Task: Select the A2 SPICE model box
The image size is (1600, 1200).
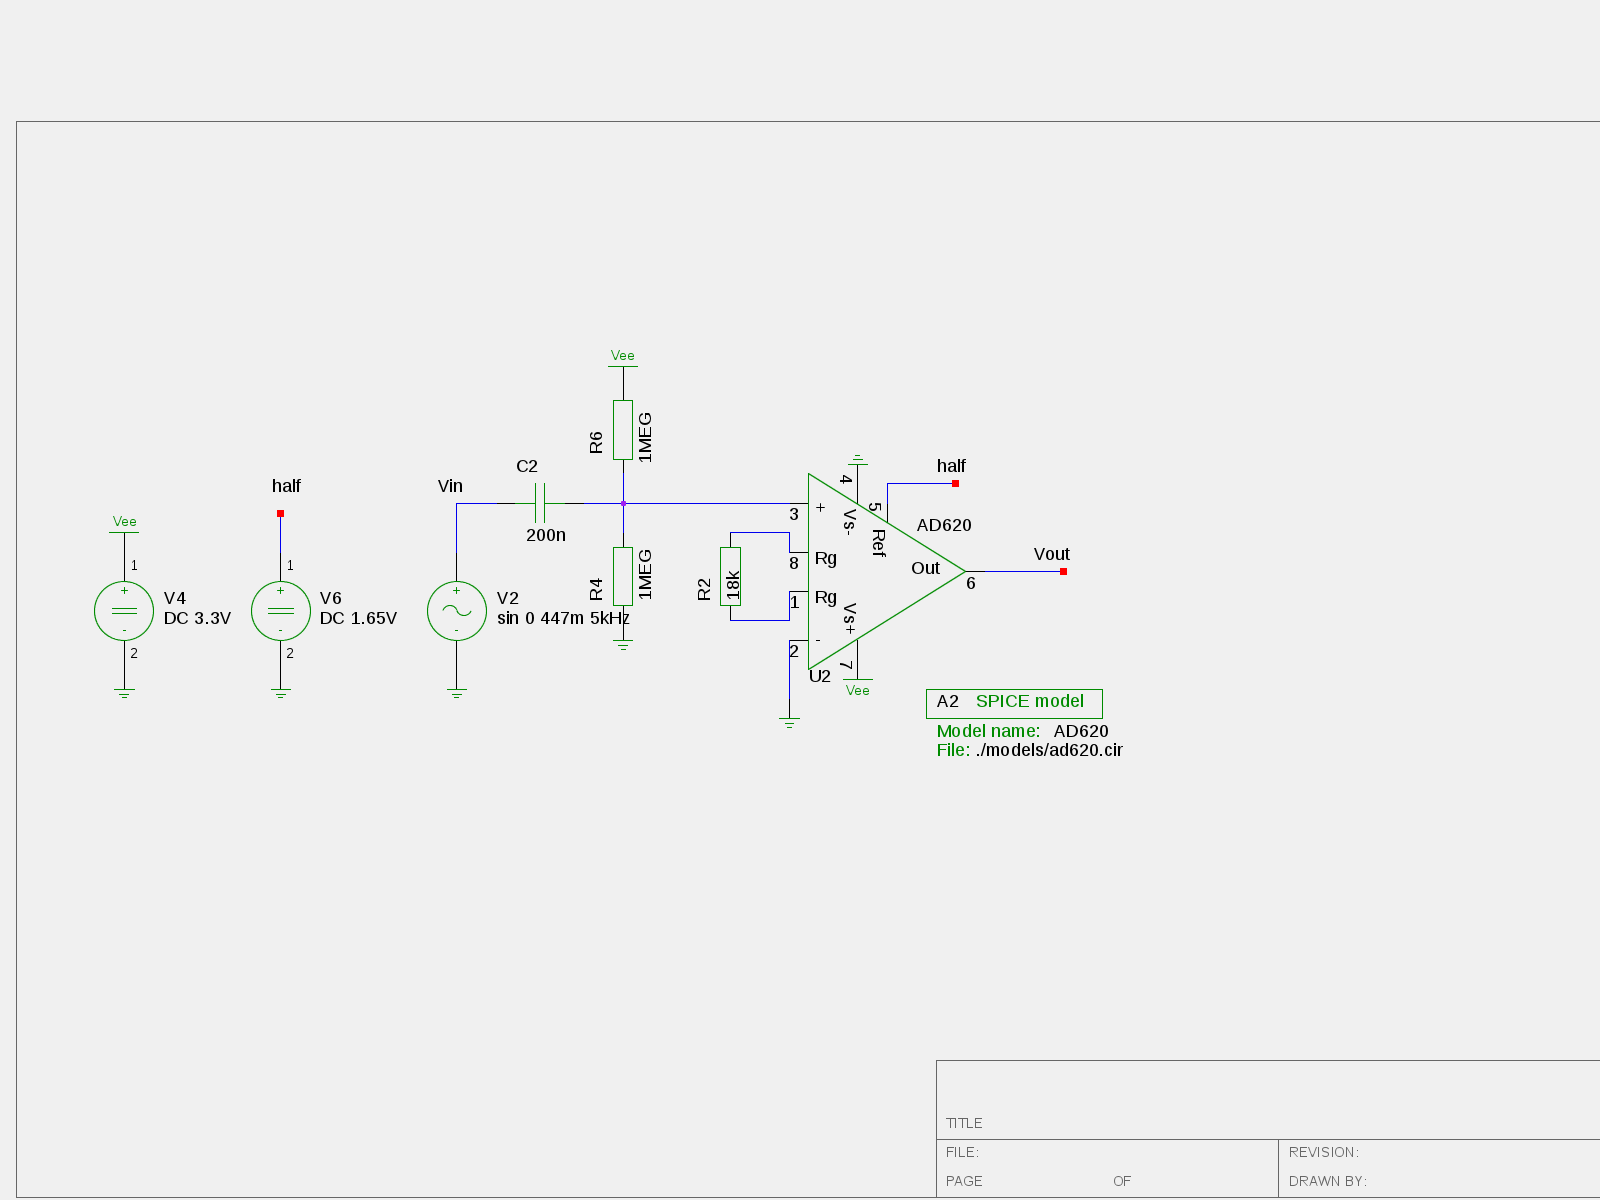Action: [x=1014, y=703]
